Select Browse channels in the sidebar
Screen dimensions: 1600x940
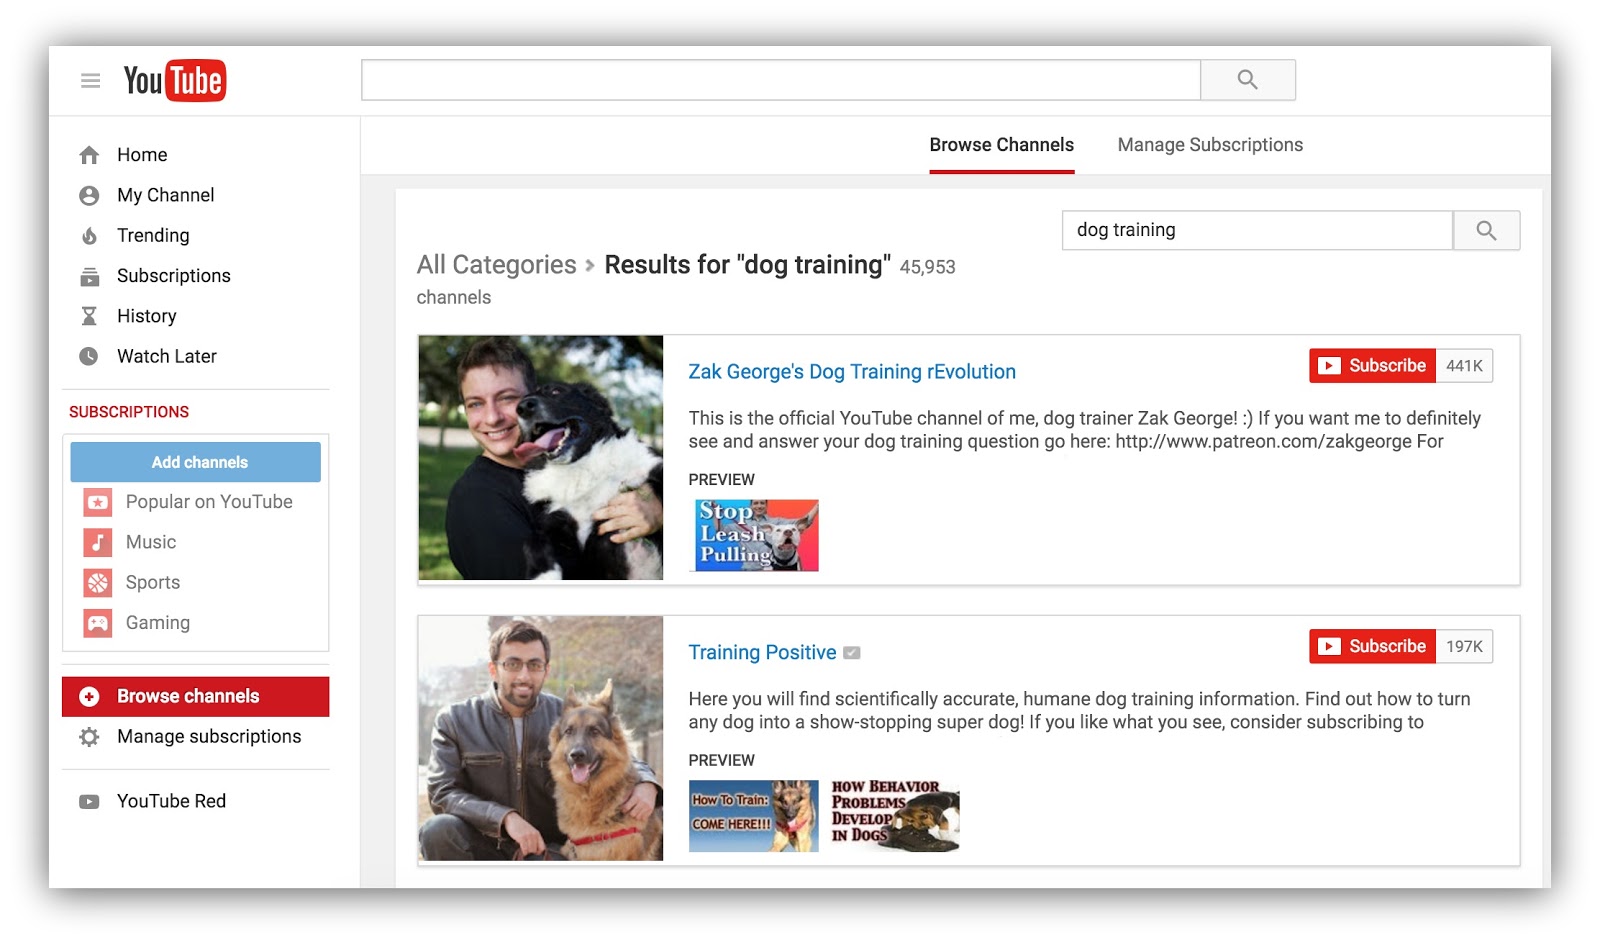point(196,697)
